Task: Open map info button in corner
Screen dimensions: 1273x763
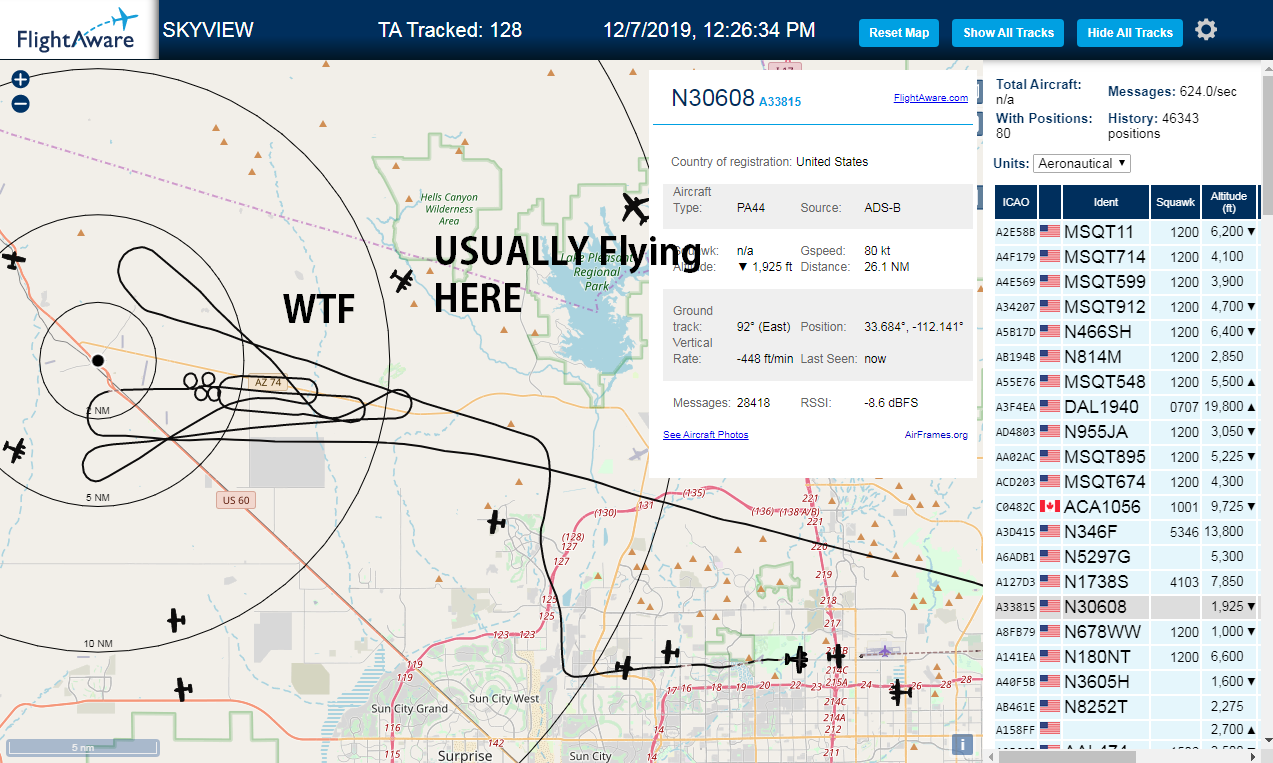Action: click(x=962, y=744)
